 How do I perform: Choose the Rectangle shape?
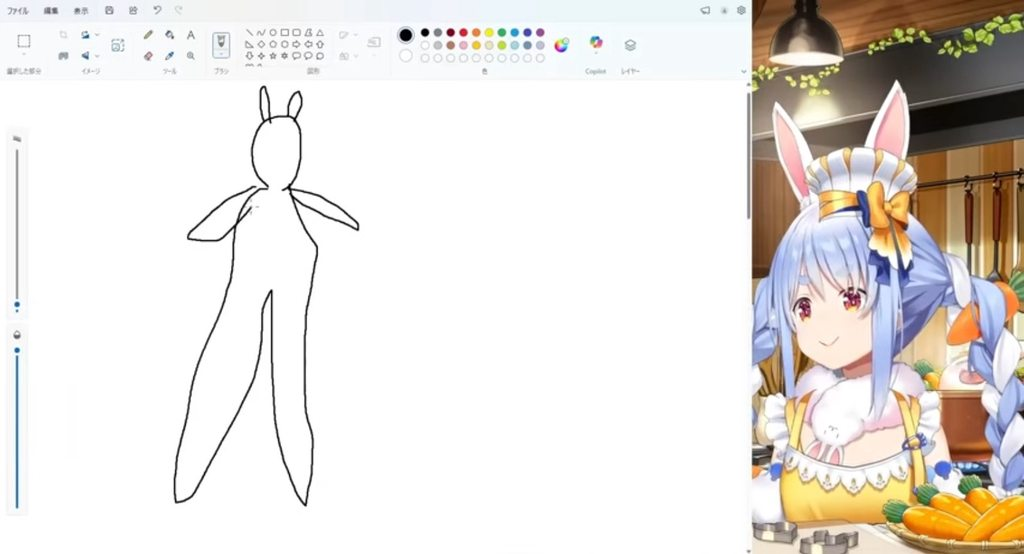(x=285, y=33)
